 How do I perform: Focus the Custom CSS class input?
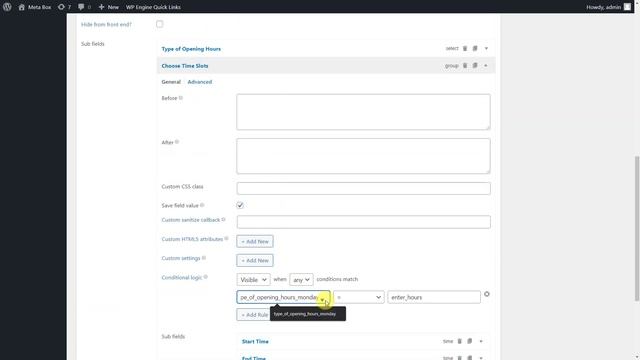click(x=363, y=188)
